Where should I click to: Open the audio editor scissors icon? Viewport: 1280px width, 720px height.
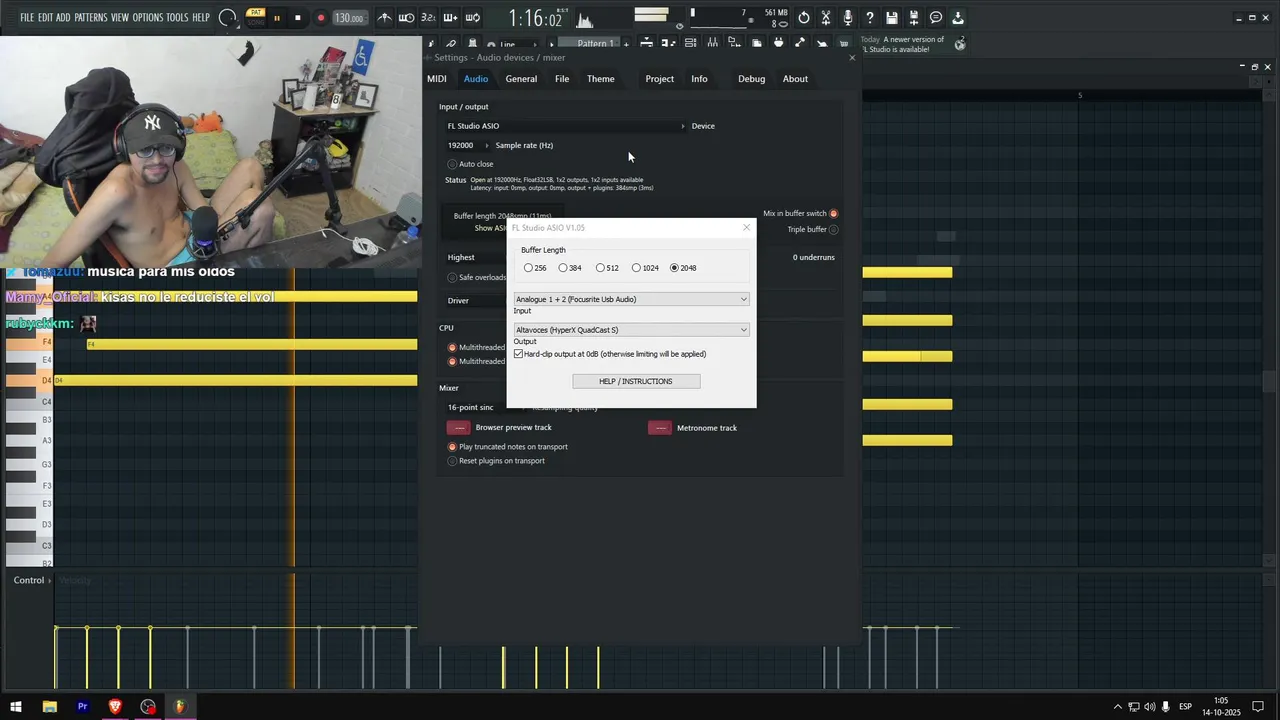[x=825, y=18]
